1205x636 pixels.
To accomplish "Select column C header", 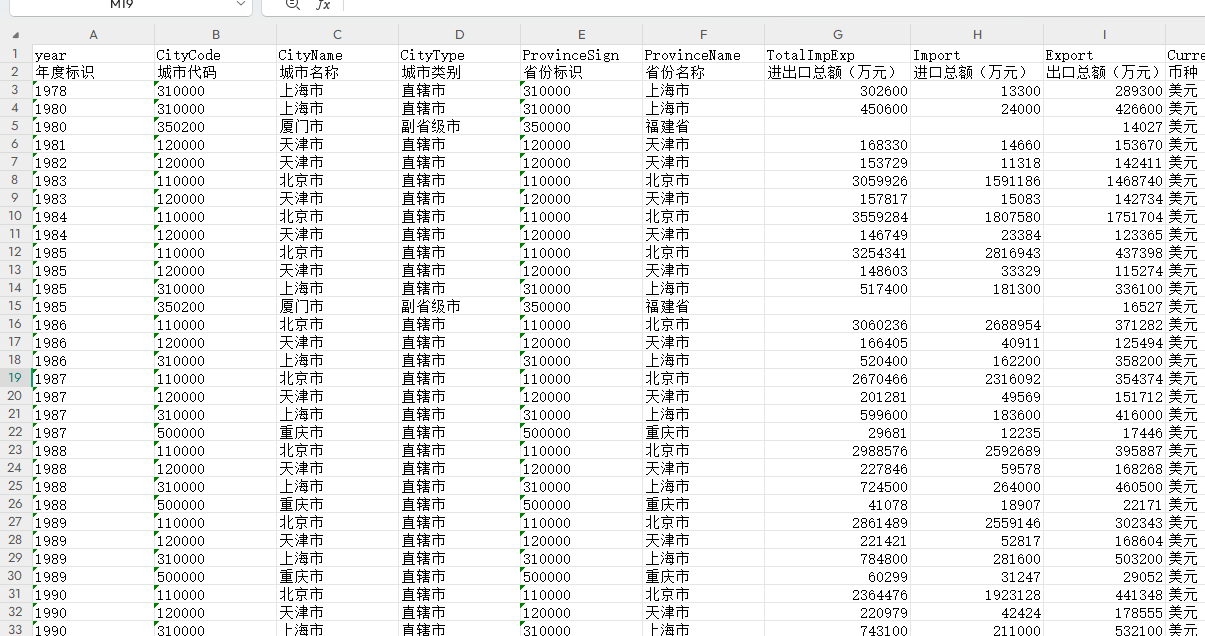I will [x=337, y=34].
